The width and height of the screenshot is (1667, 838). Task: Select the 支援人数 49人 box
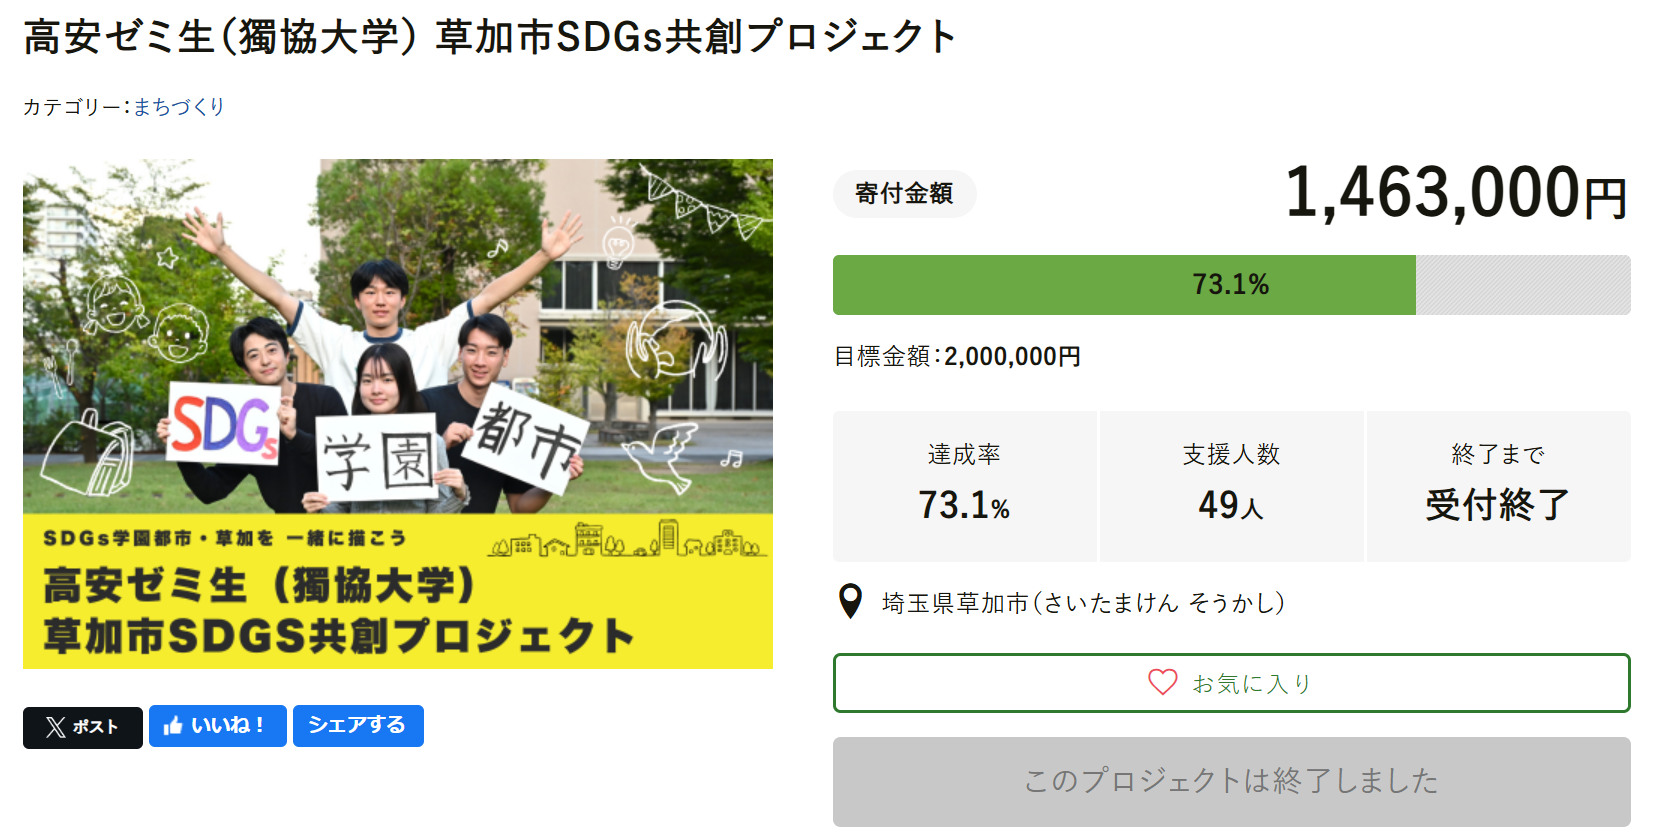1231,486
